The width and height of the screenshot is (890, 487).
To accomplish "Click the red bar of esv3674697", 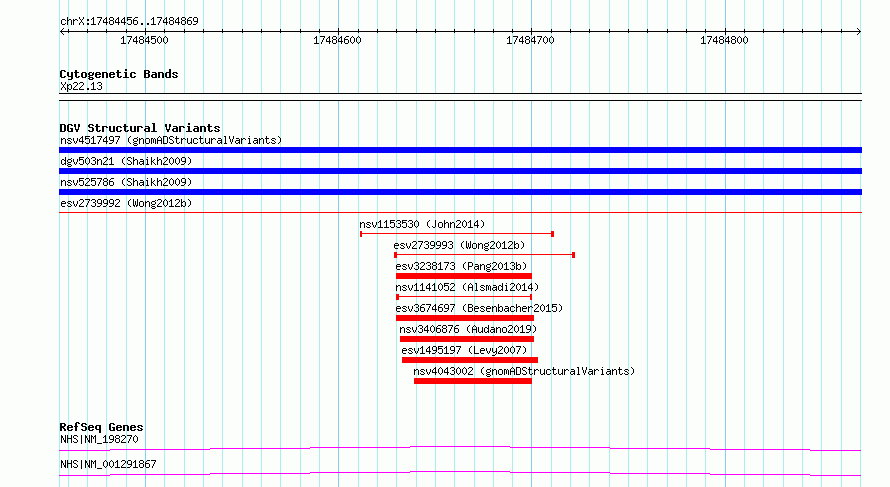I will (x=465, y=318).
